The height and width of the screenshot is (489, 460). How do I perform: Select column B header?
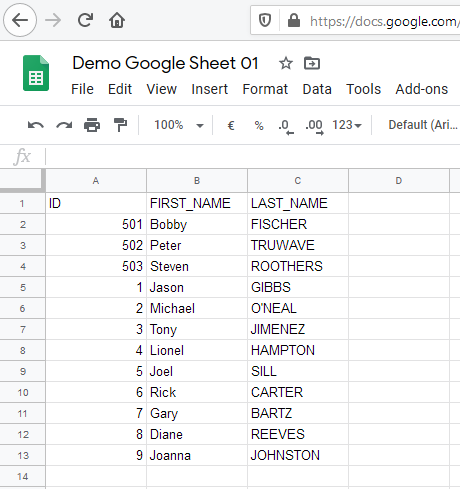(197, 181)
